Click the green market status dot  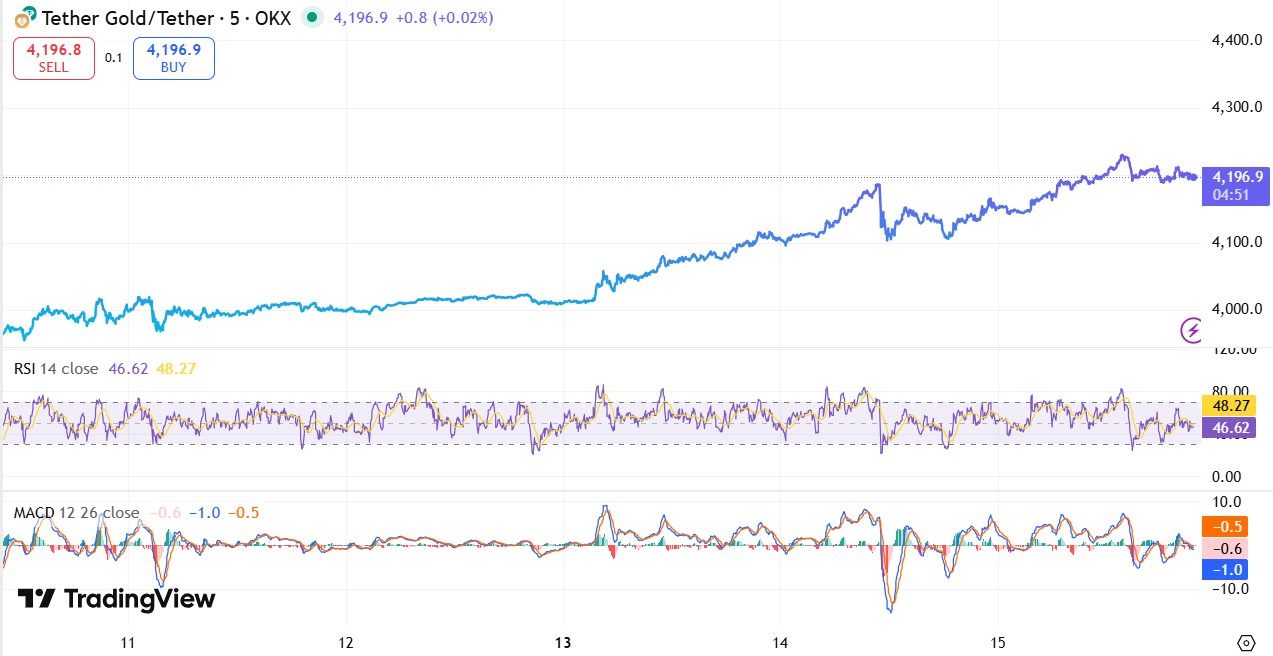click(x=313, y=17)
